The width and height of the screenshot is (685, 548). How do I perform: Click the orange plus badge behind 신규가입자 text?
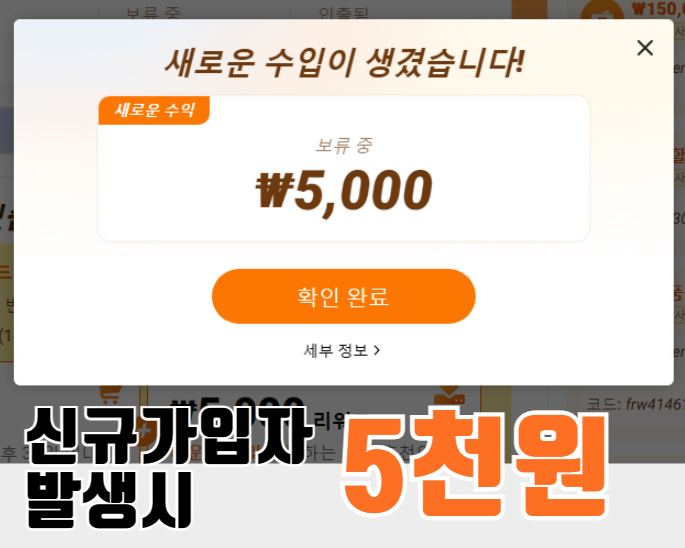[x=144, y=432]
